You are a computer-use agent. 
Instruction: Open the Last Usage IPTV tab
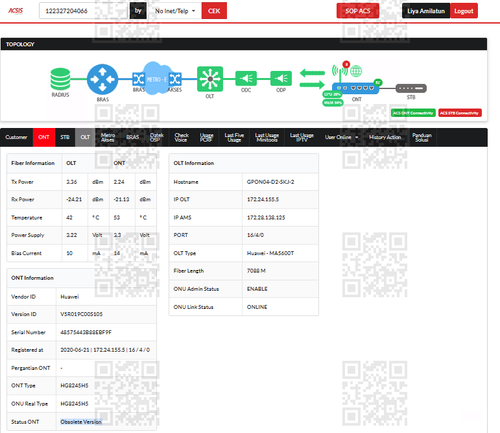pyautogui.click(x=302, y=137)
